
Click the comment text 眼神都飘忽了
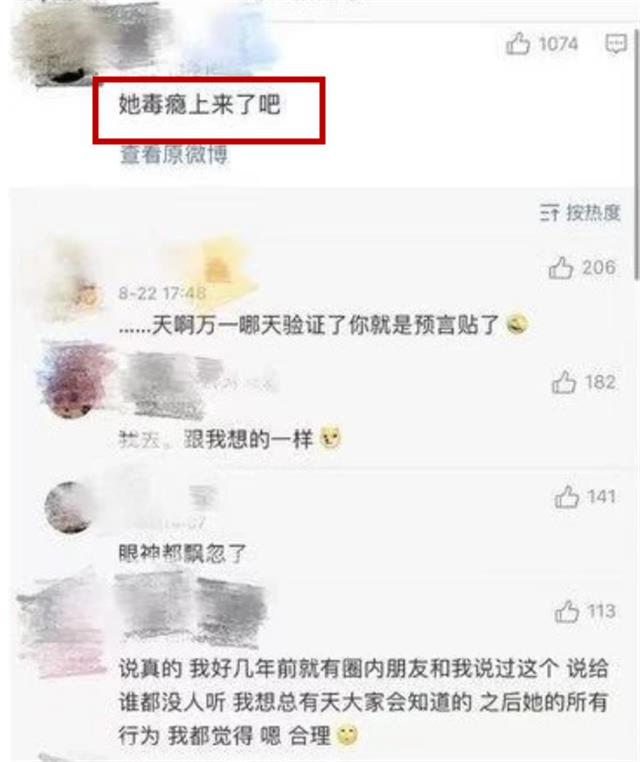tap(183, 554)
